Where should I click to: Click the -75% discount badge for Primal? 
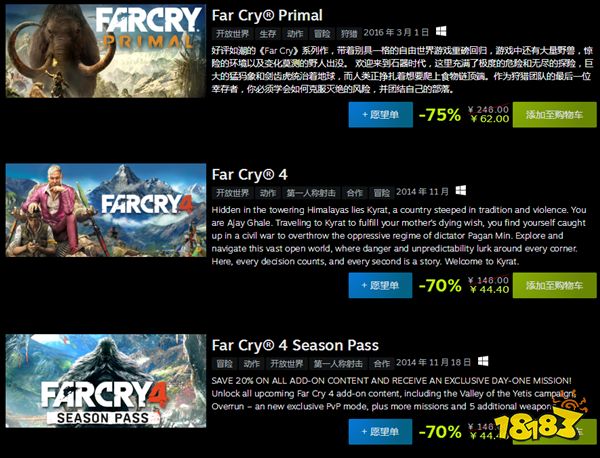440,115
